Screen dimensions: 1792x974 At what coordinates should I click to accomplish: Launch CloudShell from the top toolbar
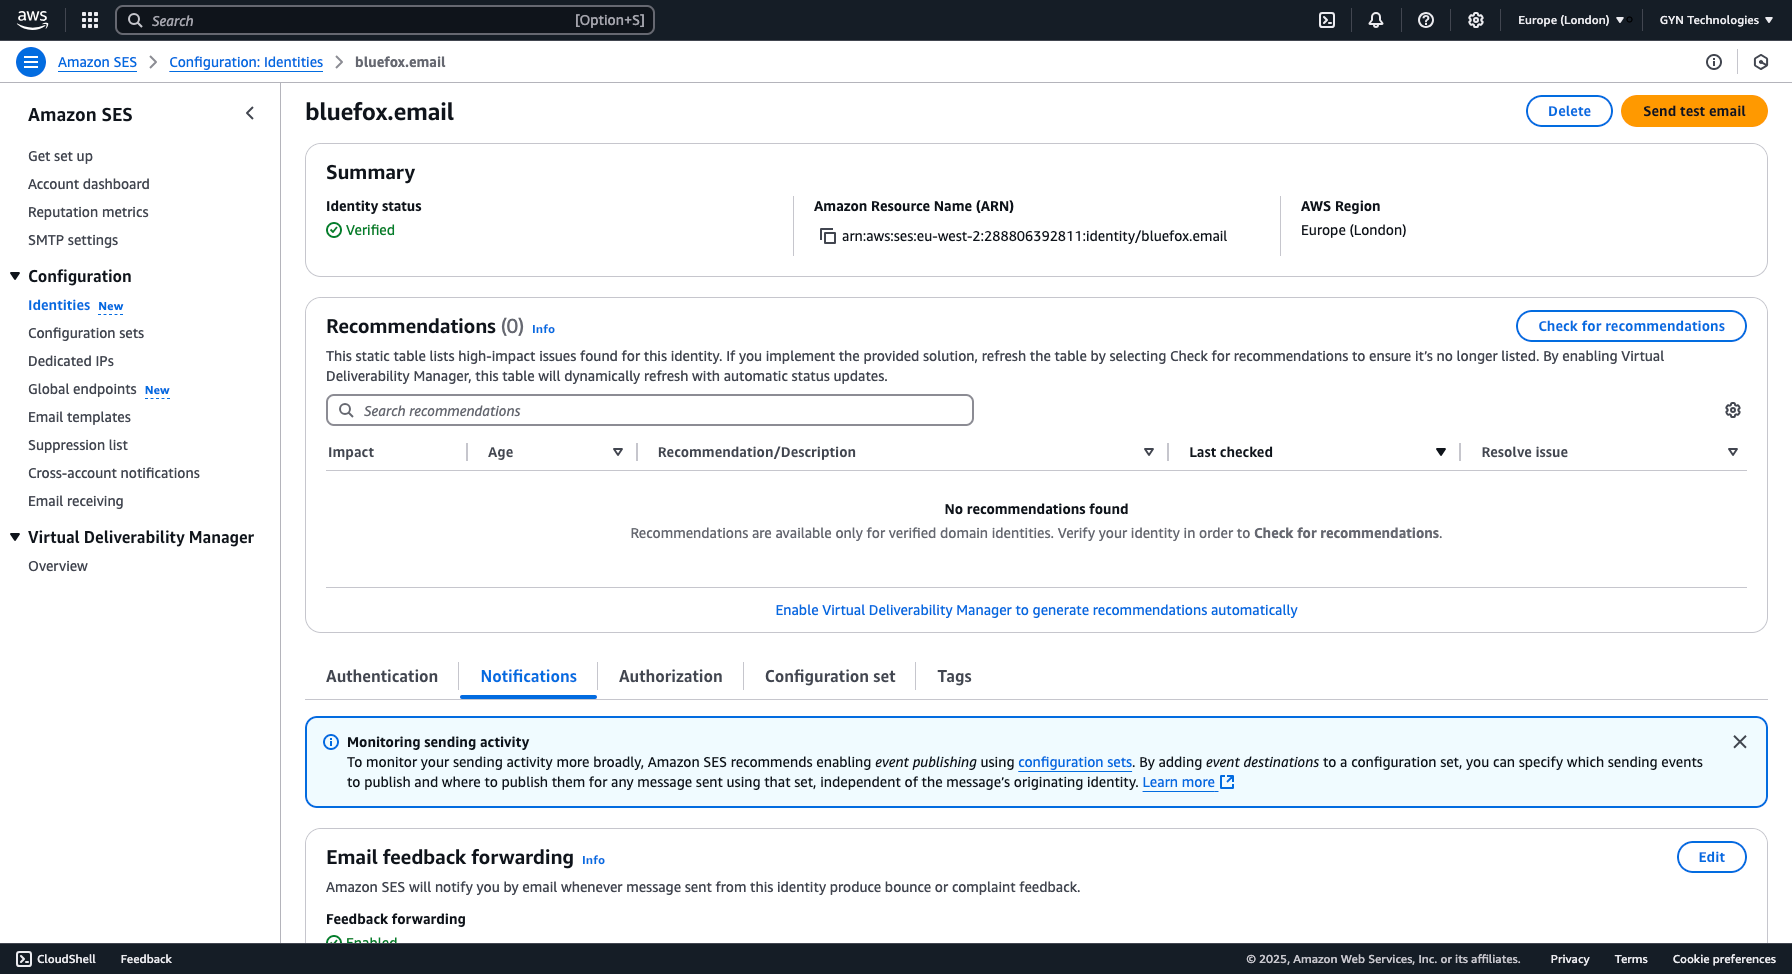[x=1326, y=20]
